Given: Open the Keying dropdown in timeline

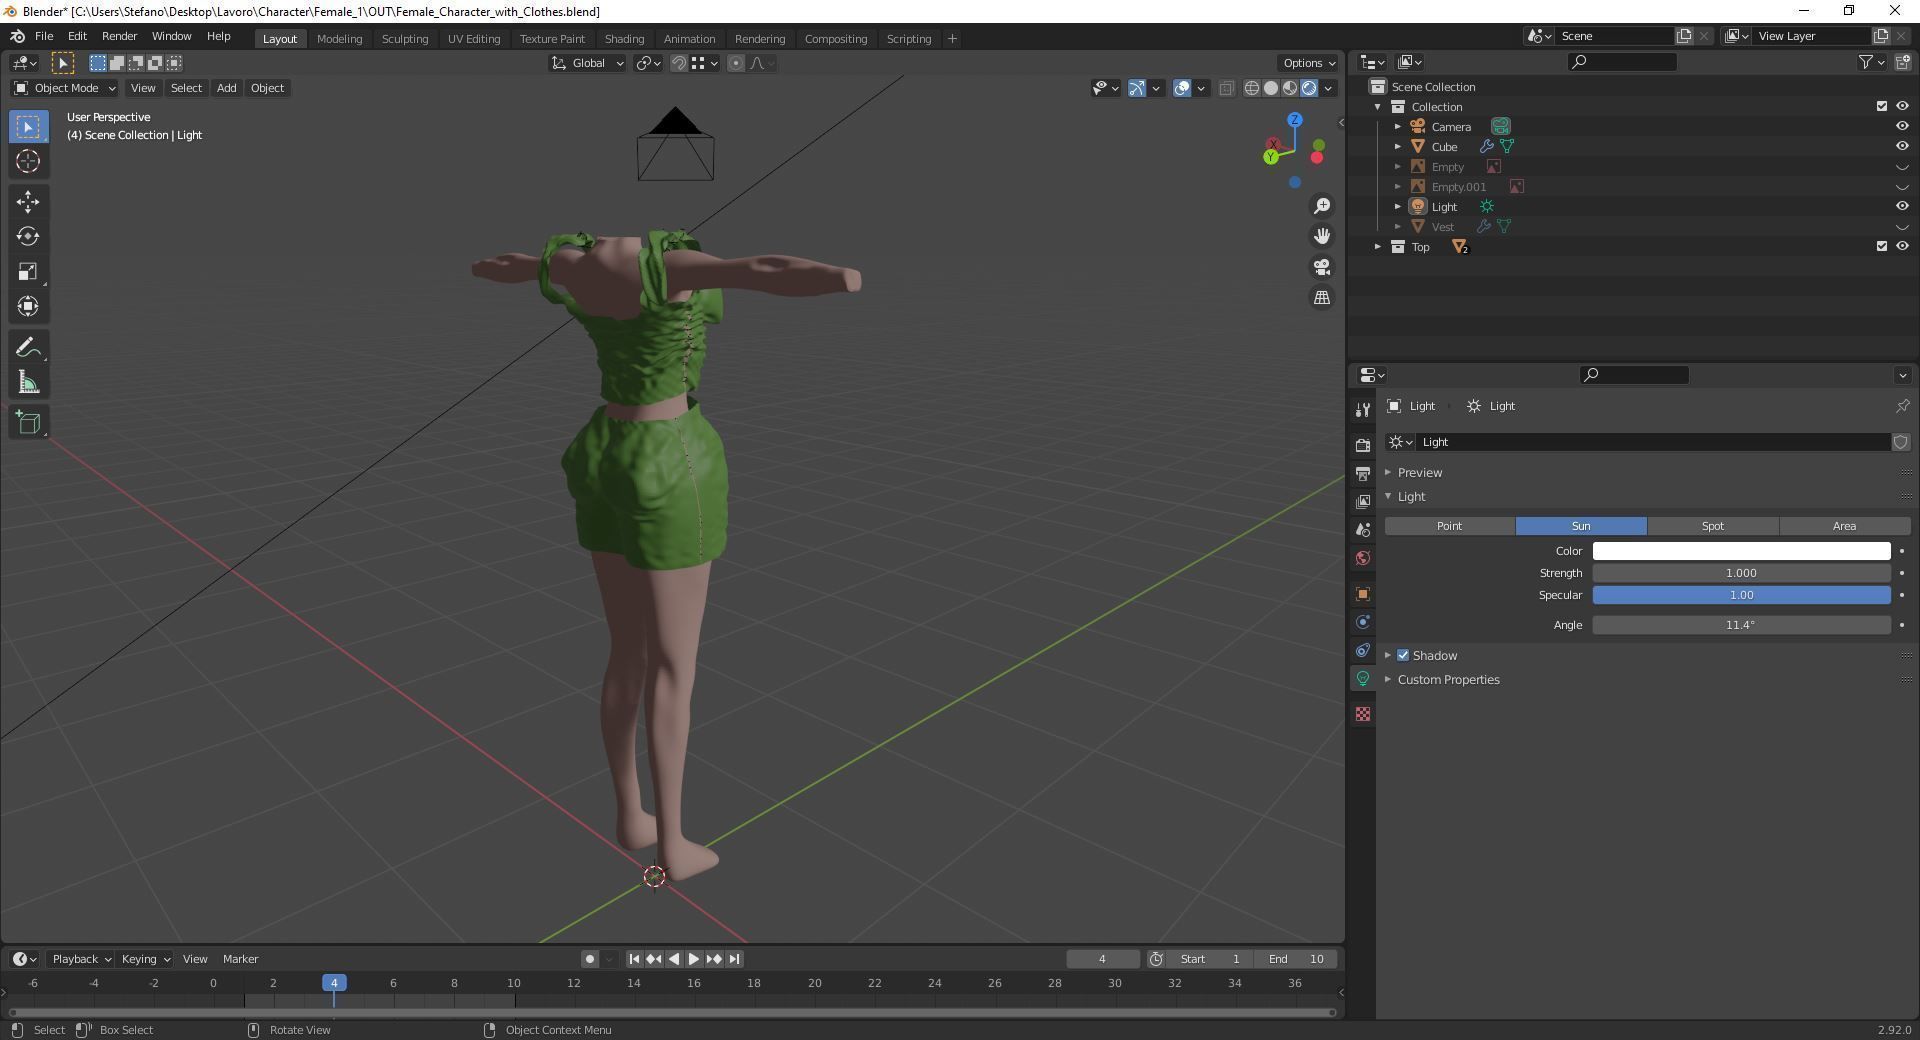Looking at the screenshot, I should (x=145, y=959).
